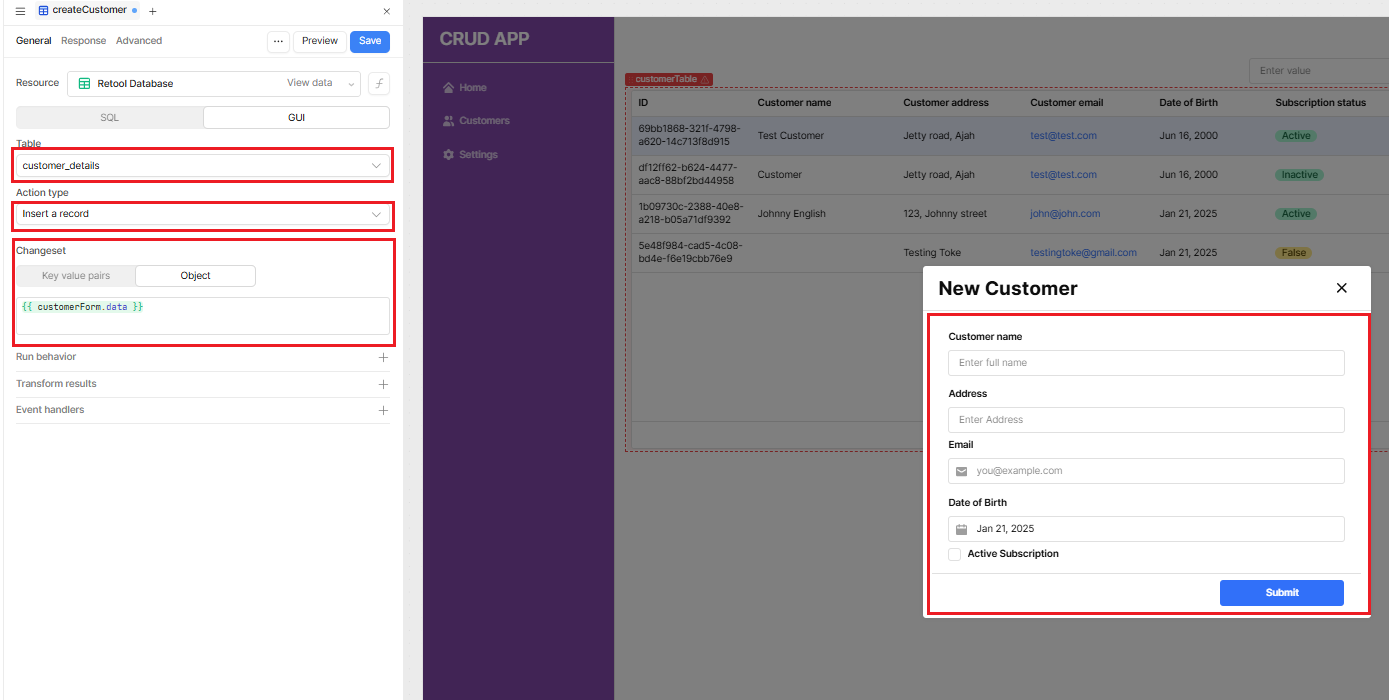Click the Settings gear icon in sidebar

point(449,155)
